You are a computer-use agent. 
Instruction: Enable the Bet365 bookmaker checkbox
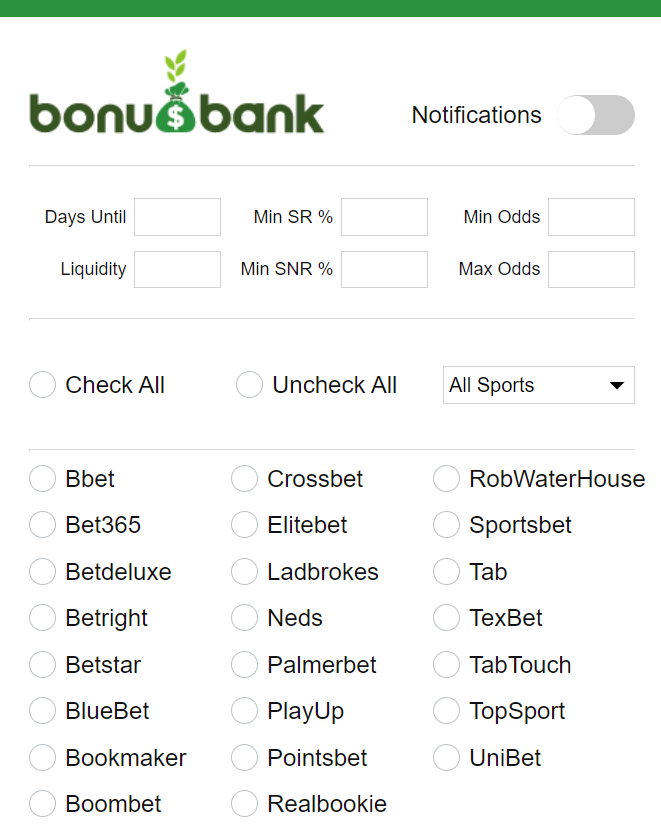(42, 524)
